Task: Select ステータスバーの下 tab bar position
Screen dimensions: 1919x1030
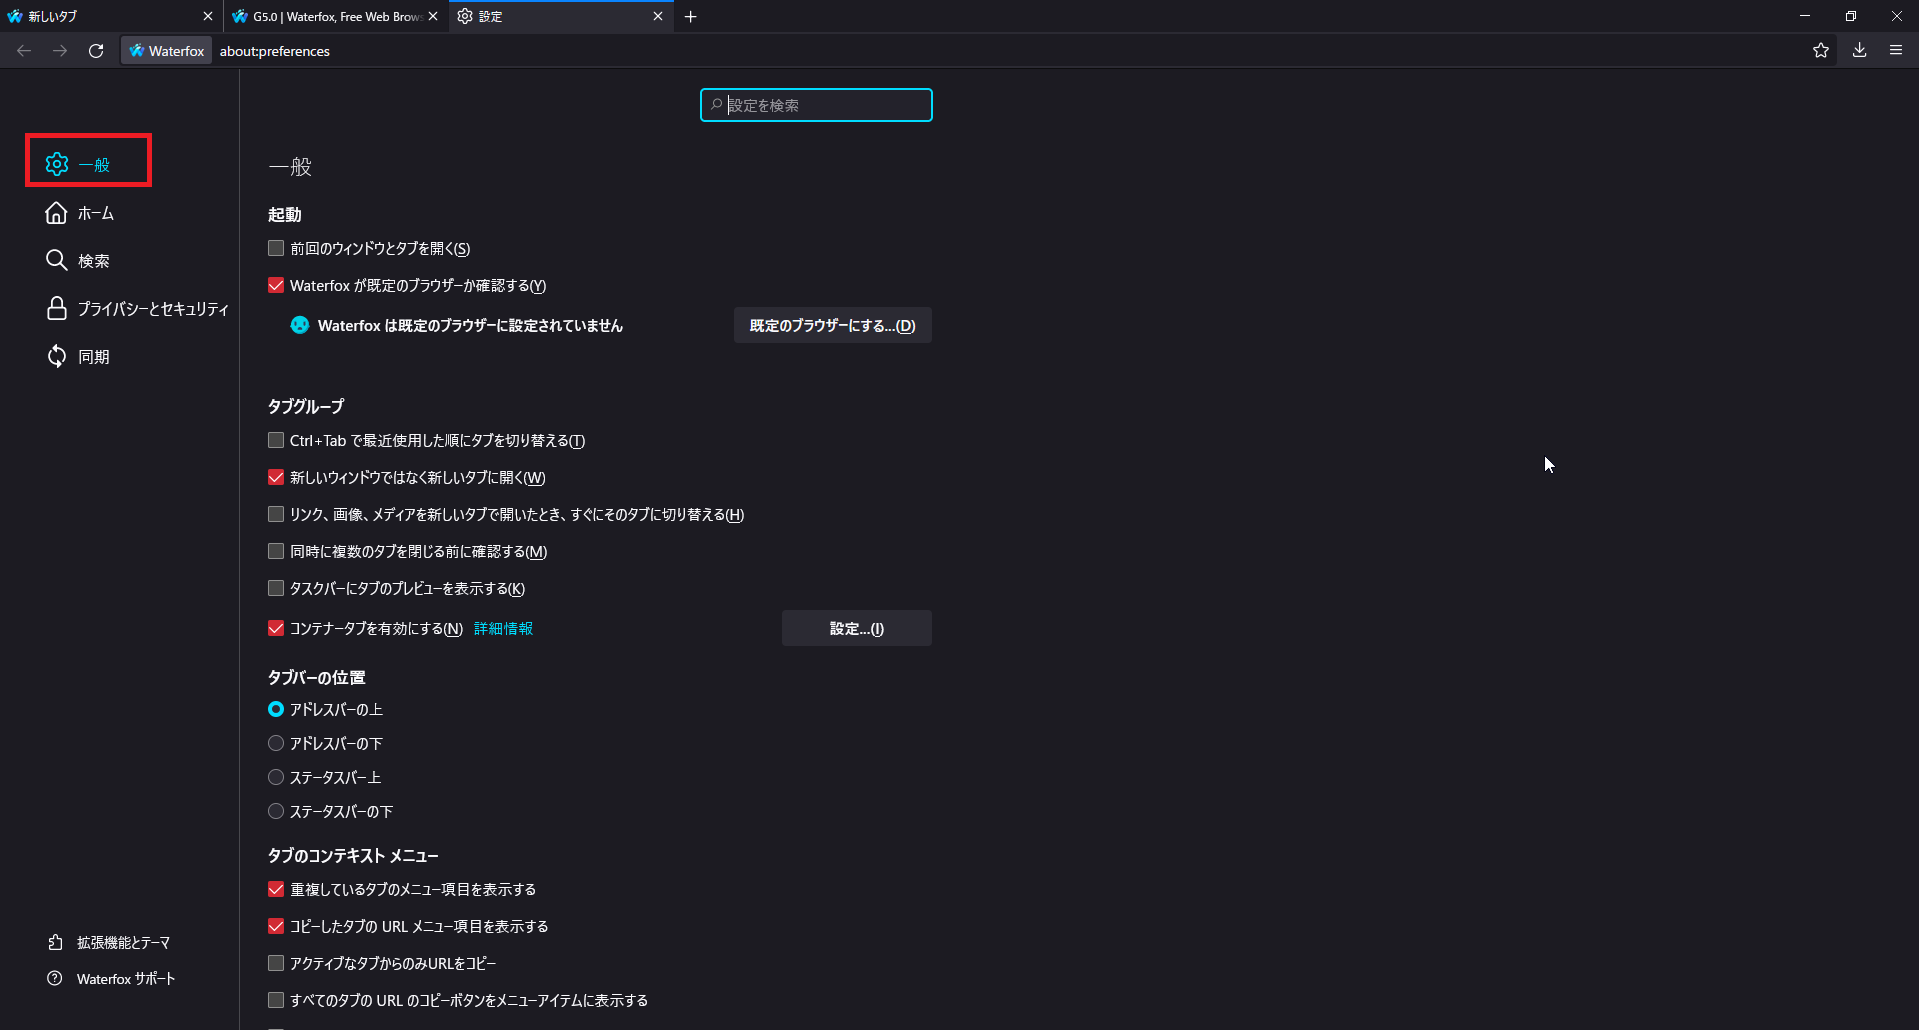Action: coord(276,811)
